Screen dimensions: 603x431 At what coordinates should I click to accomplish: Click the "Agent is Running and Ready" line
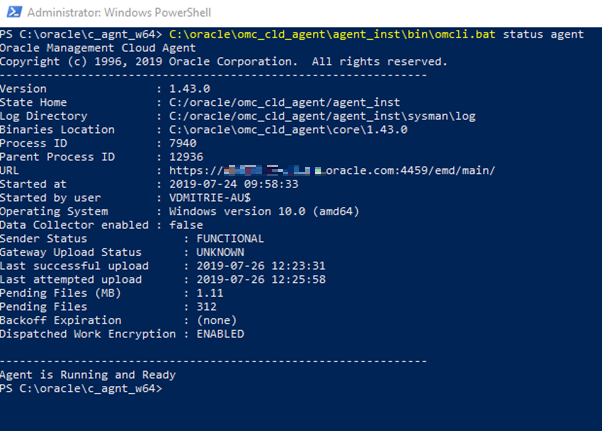88,375
